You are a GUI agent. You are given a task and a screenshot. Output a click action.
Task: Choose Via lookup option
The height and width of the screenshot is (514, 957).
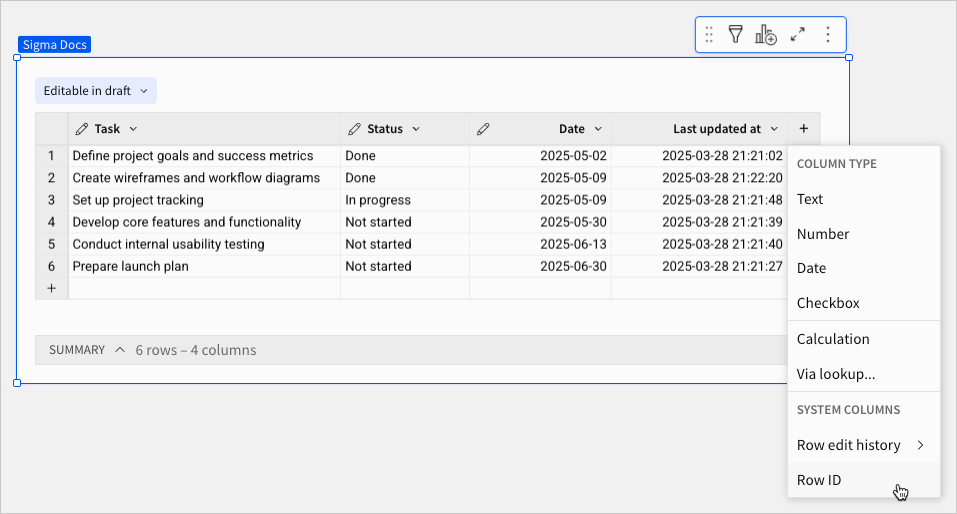pyautogui.click(x=836, y=374)
